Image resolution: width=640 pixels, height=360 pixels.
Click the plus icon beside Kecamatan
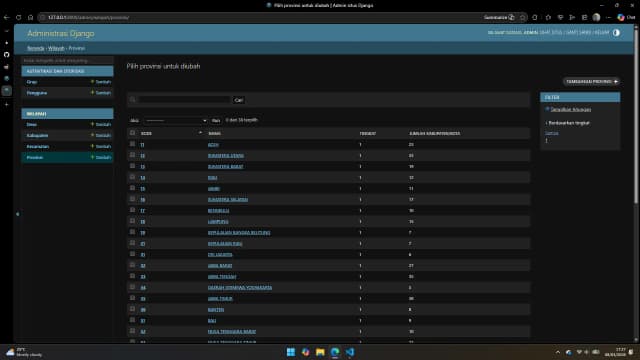click(92, 146)
